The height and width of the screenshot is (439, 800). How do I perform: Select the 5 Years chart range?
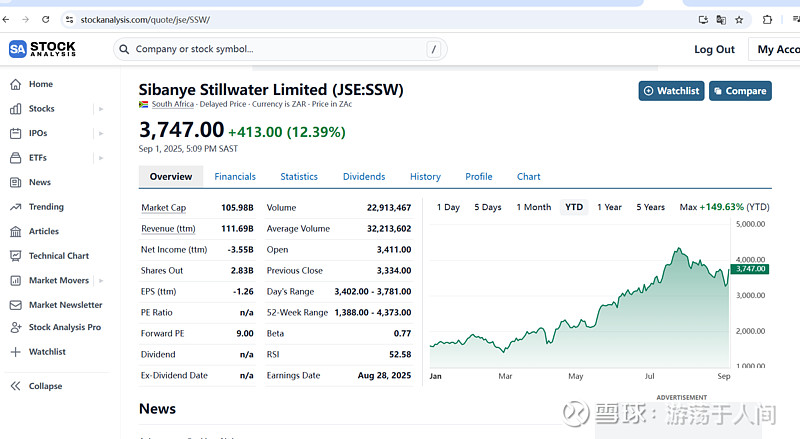tap(651, 207)
